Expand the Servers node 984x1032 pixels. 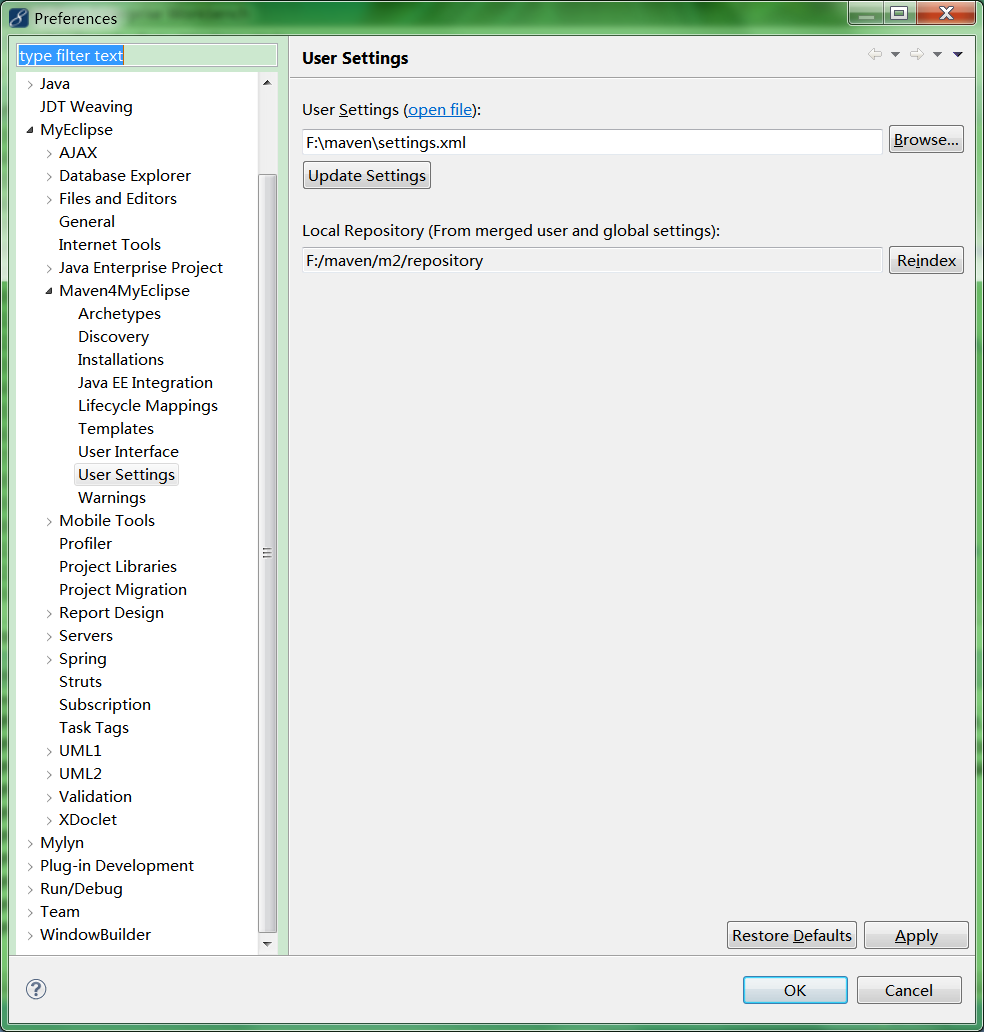click(x=49, y=636)
